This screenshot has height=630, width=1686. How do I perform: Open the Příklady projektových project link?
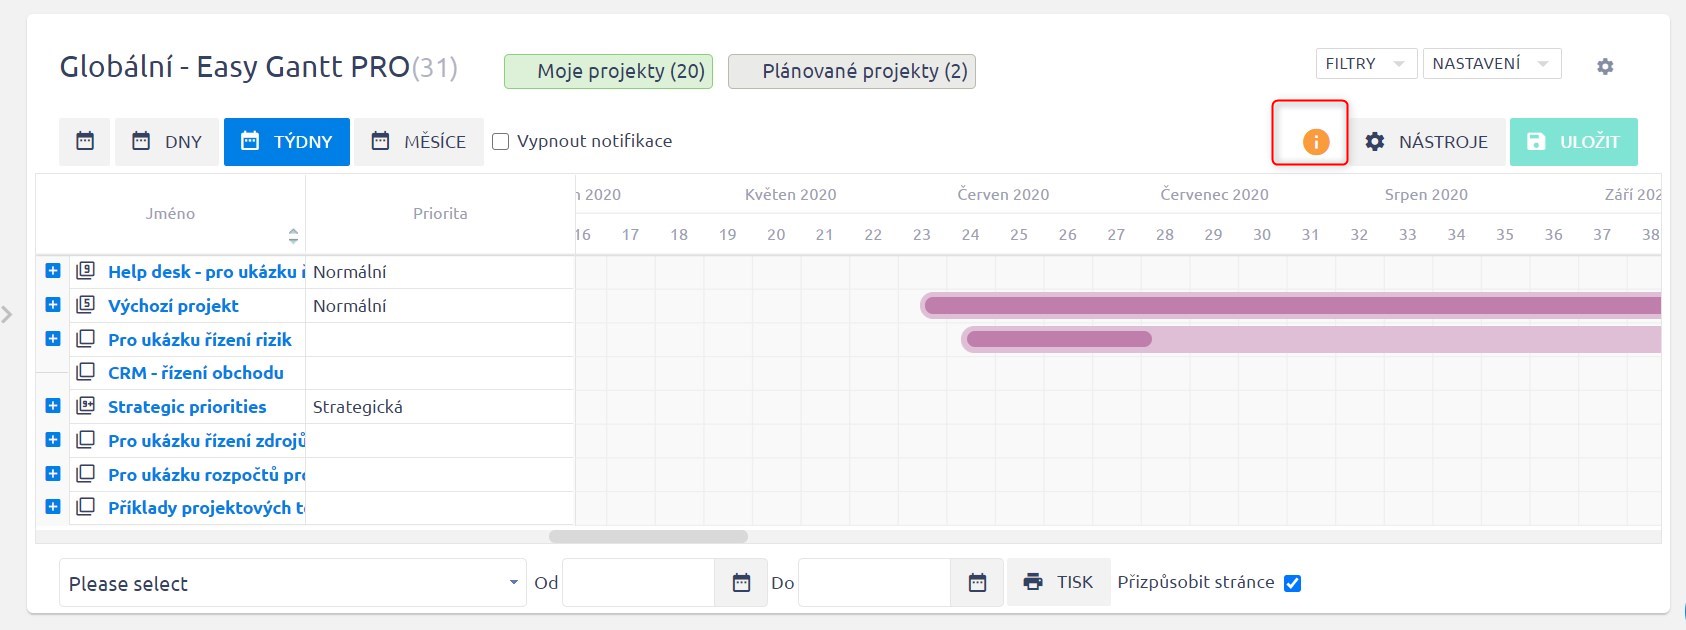click(x=206, y=508)
